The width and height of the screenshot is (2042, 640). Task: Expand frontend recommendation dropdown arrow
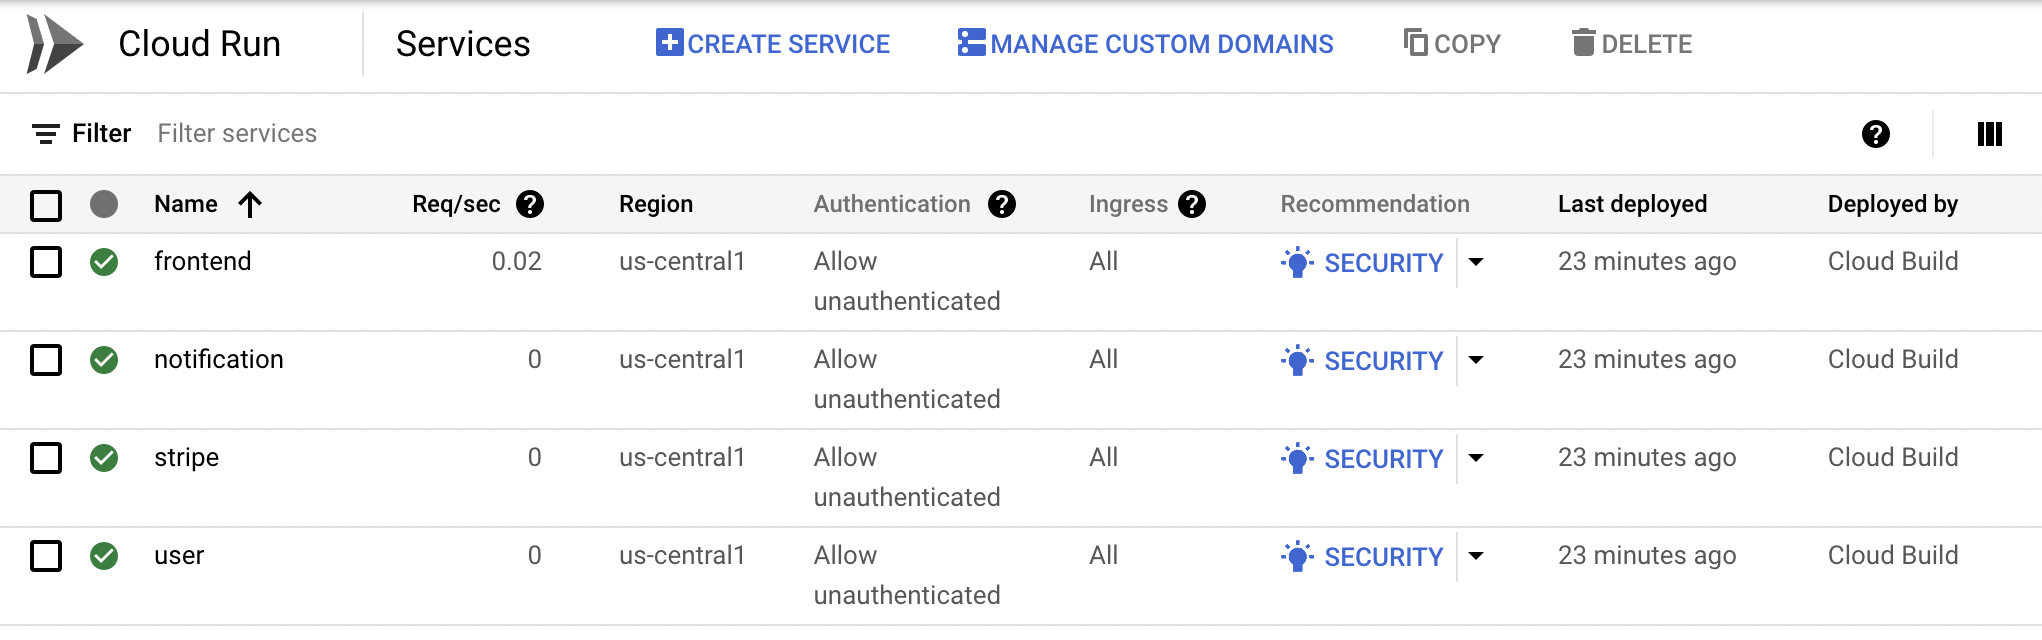(1476, 262)
